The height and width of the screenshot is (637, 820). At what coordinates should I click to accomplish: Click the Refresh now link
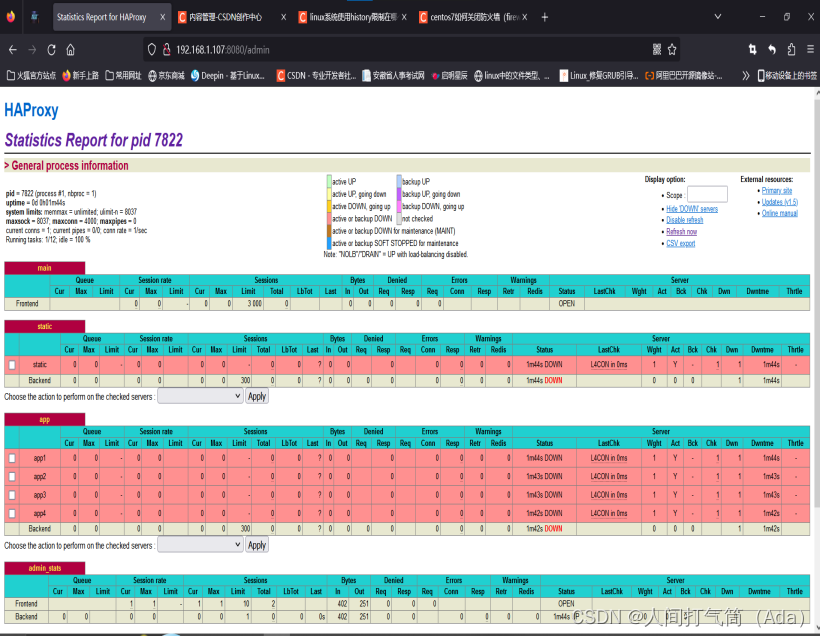(x=681, y=232)
